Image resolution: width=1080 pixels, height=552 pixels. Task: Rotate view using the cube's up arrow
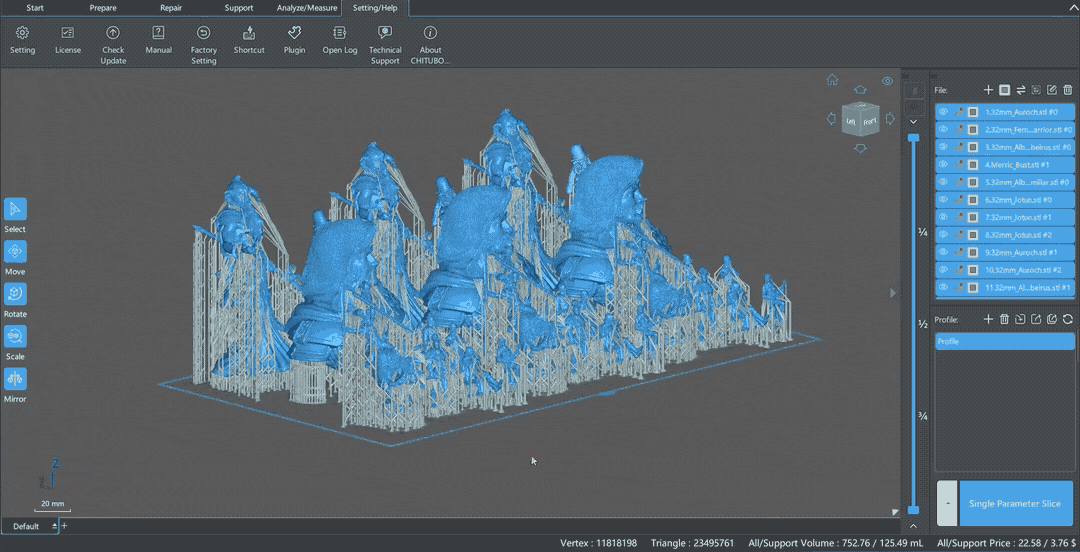point(860,90)
